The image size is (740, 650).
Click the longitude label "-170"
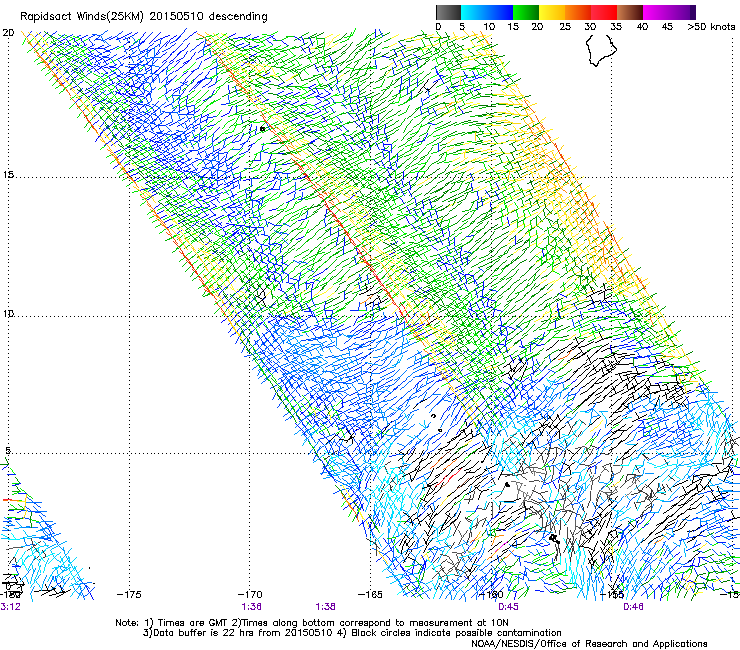pos(250,594)
